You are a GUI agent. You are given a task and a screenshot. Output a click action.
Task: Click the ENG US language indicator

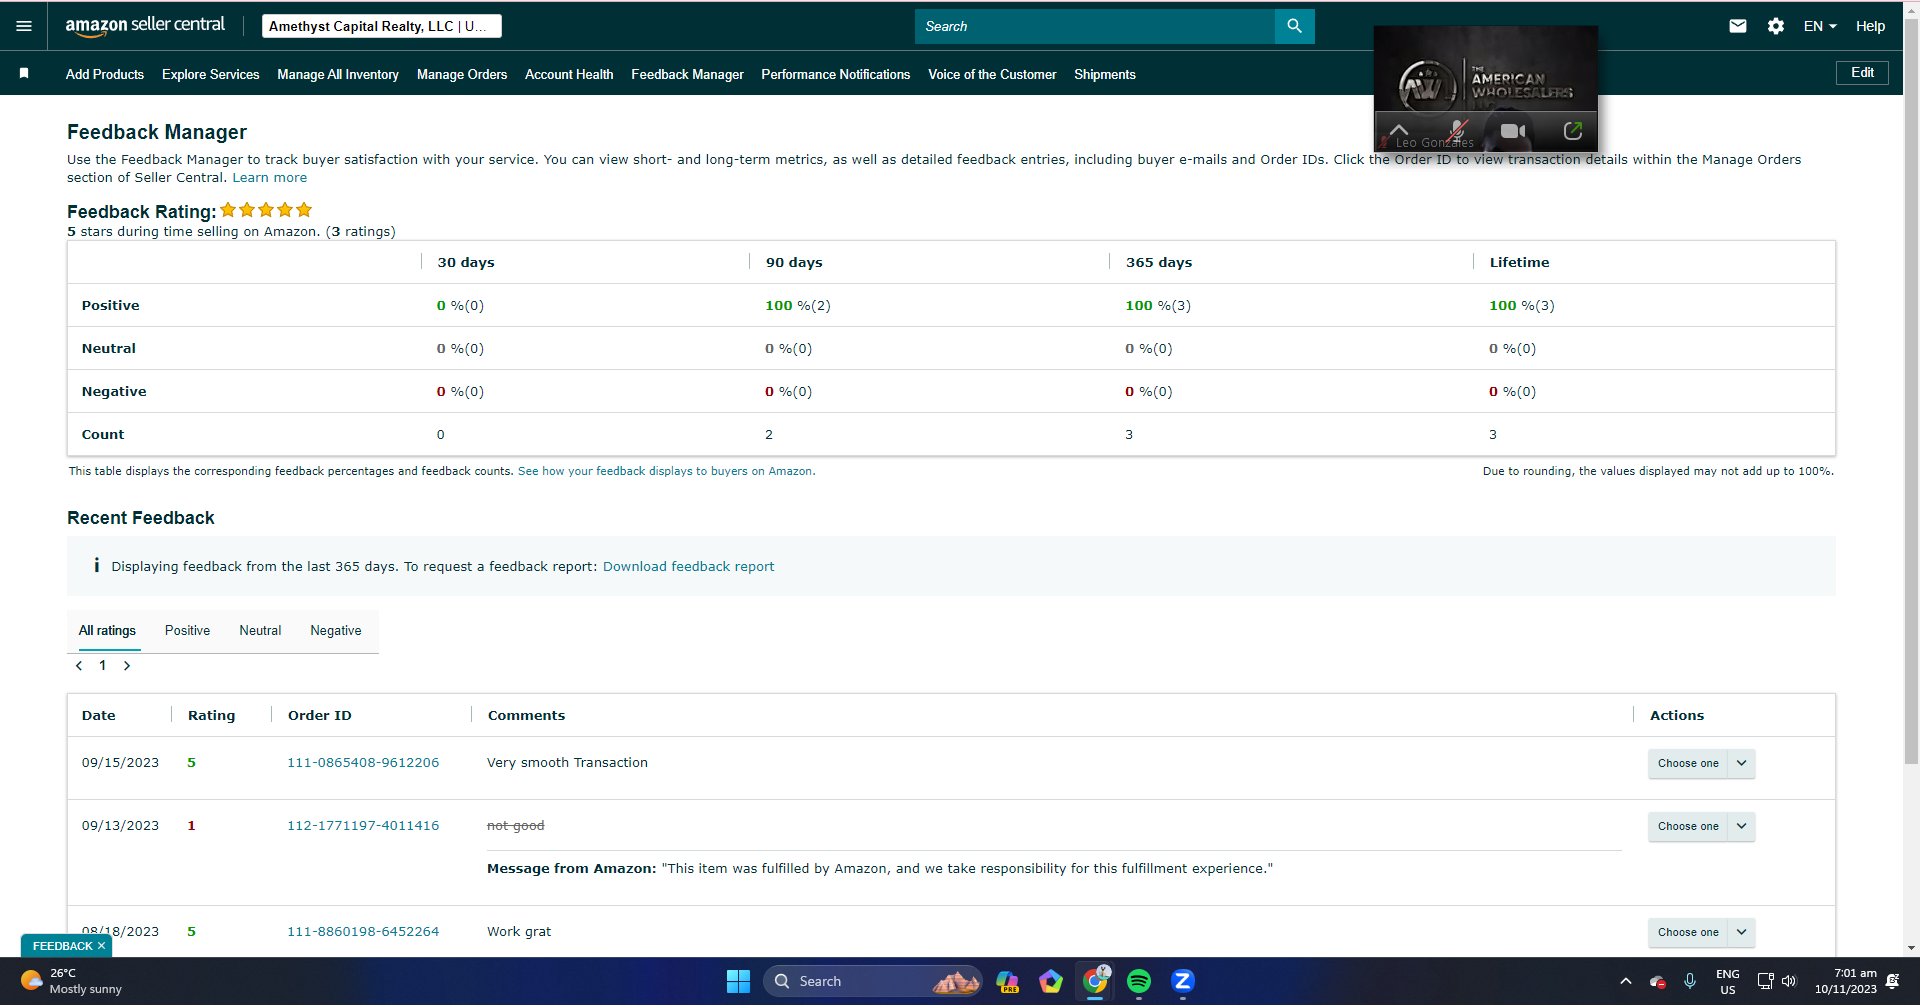(x=1727, y=981)
